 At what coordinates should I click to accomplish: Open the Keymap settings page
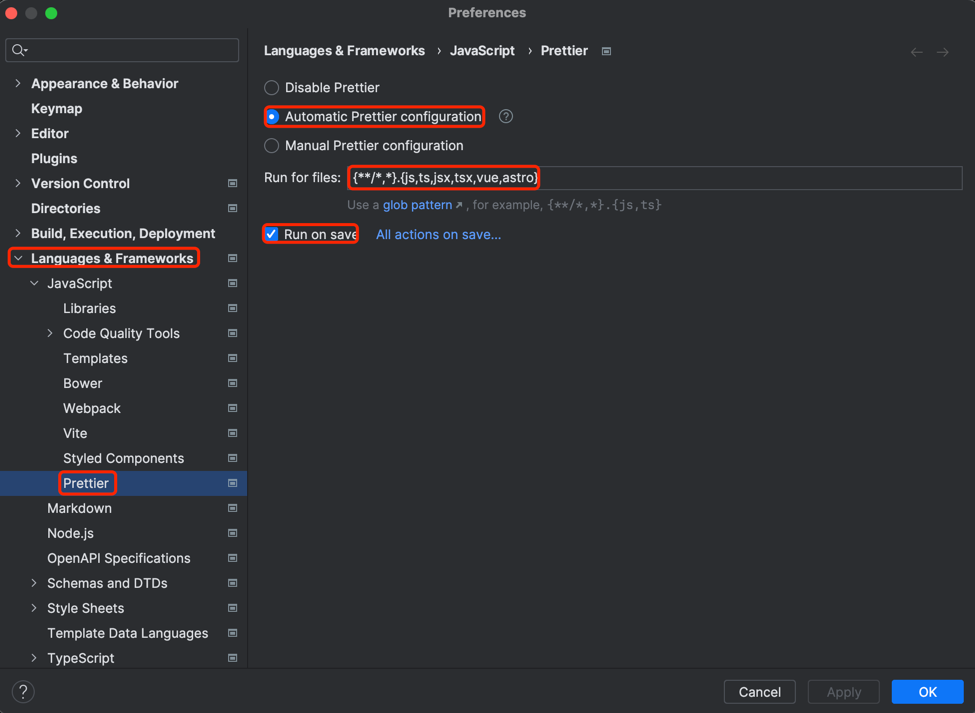(57, 109)
